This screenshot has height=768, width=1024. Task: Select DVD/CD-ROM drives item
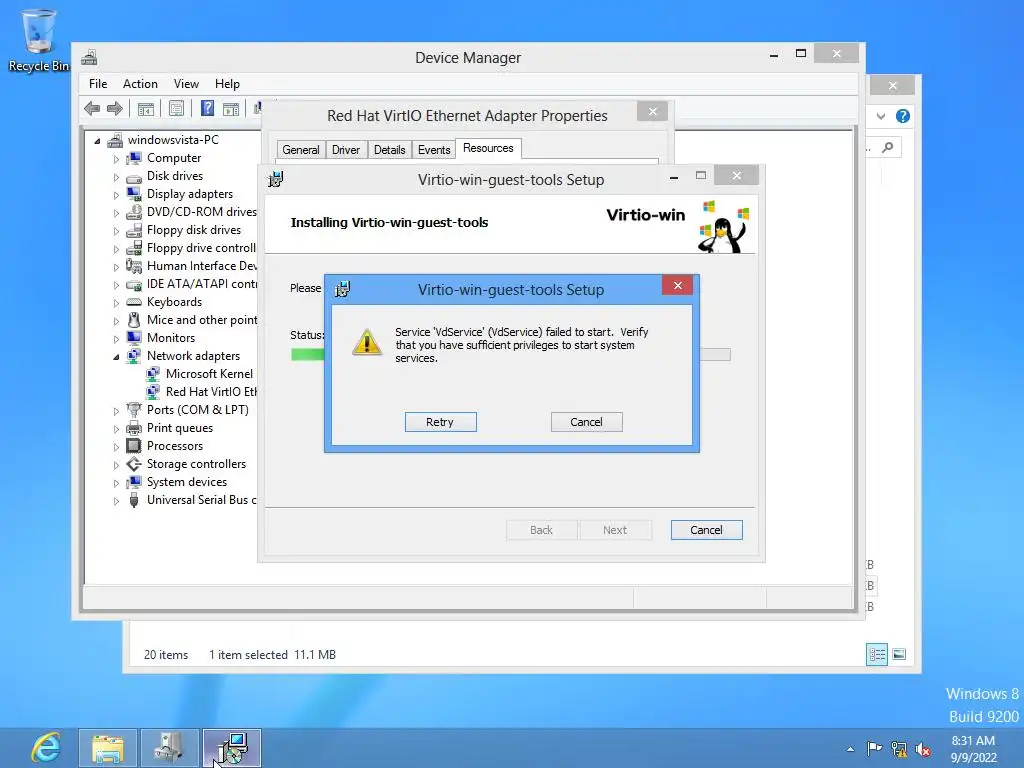click(201, 212)
